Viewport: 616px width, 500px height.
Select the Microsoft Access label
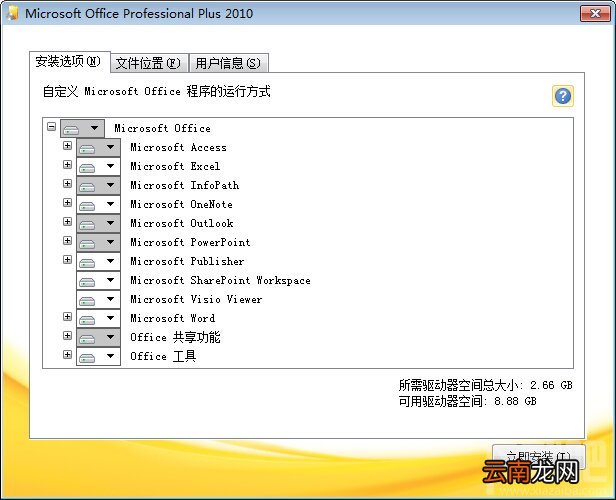coord(178,148)
